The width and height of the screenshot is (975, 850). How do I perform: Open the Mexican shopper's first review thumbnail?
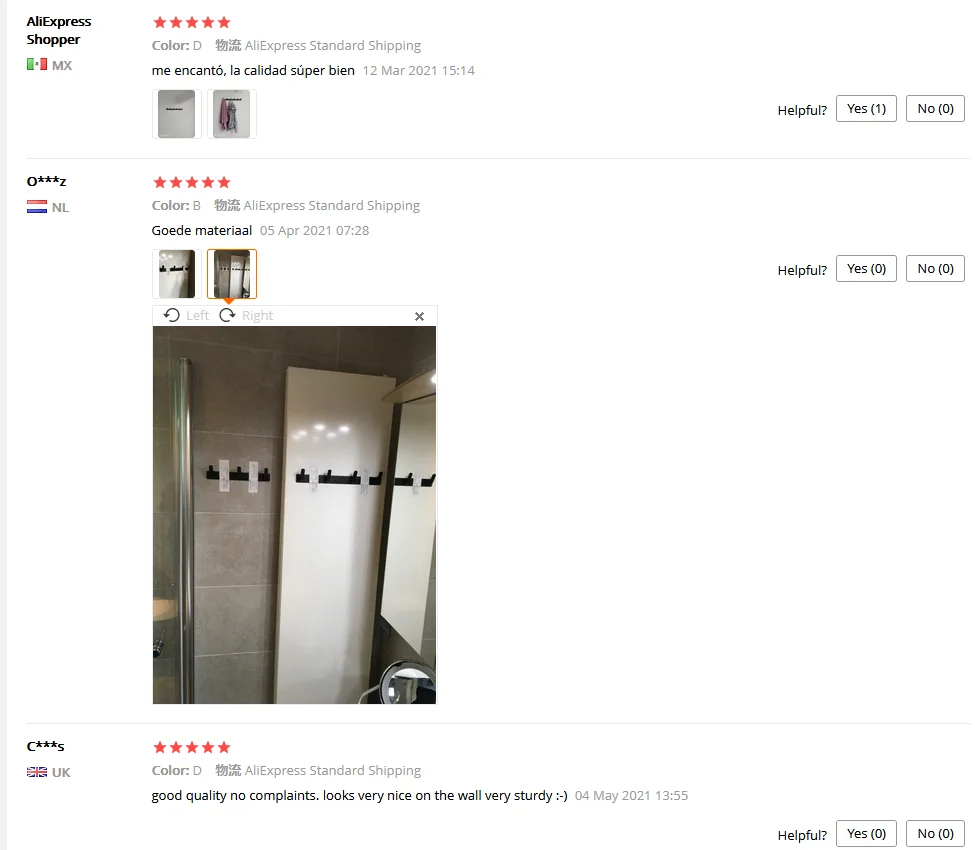(177, 114)
